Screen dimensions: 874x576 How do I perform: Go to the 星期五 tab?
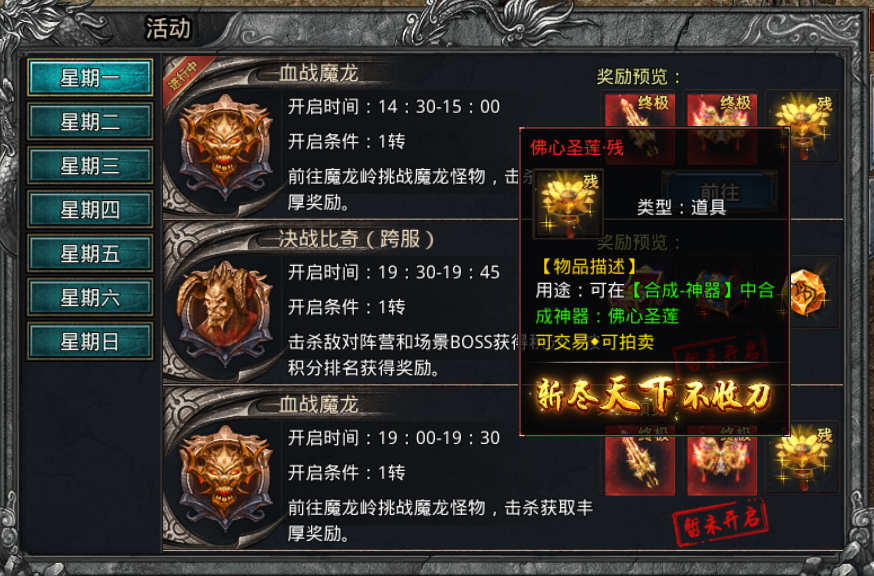pos(90,253)
